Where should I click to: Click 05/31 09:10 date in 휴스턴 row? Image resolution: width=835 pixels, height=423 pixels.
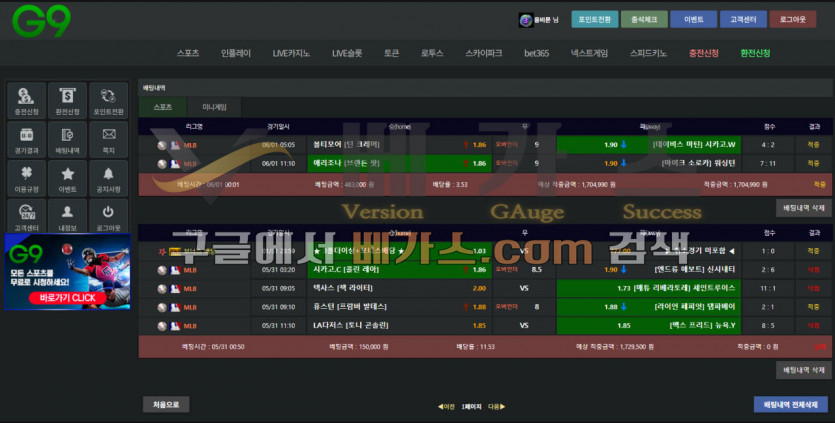pos(278,307)
